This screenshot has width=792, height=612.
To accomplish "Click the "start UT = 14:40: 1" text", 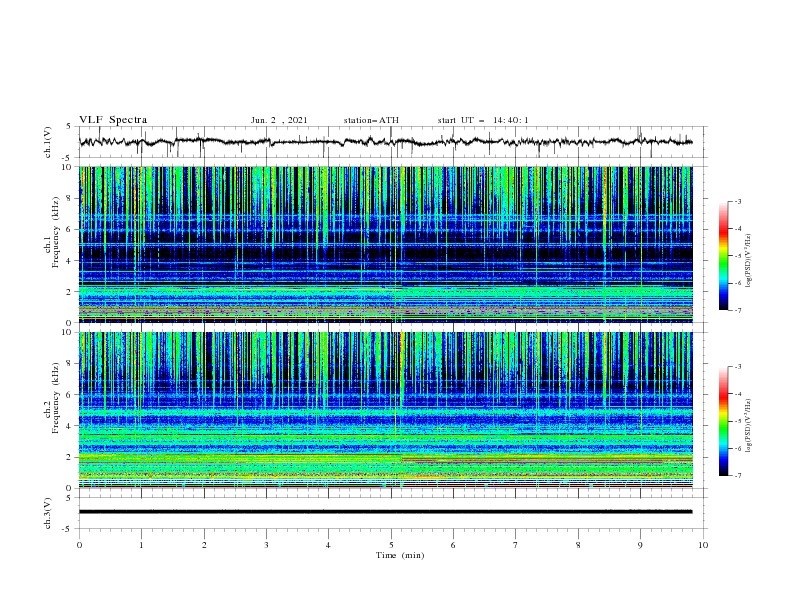I will point(483,120).
